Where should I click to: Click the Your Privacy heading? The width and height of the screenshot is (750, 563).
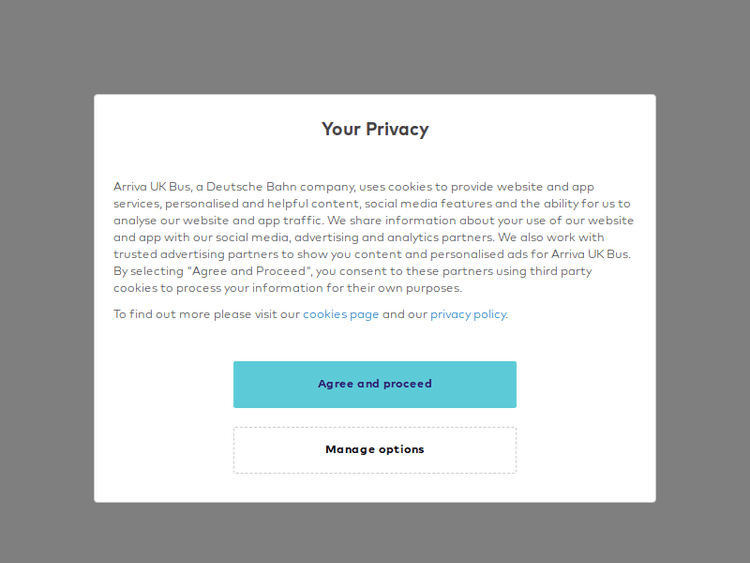point(375,129)
